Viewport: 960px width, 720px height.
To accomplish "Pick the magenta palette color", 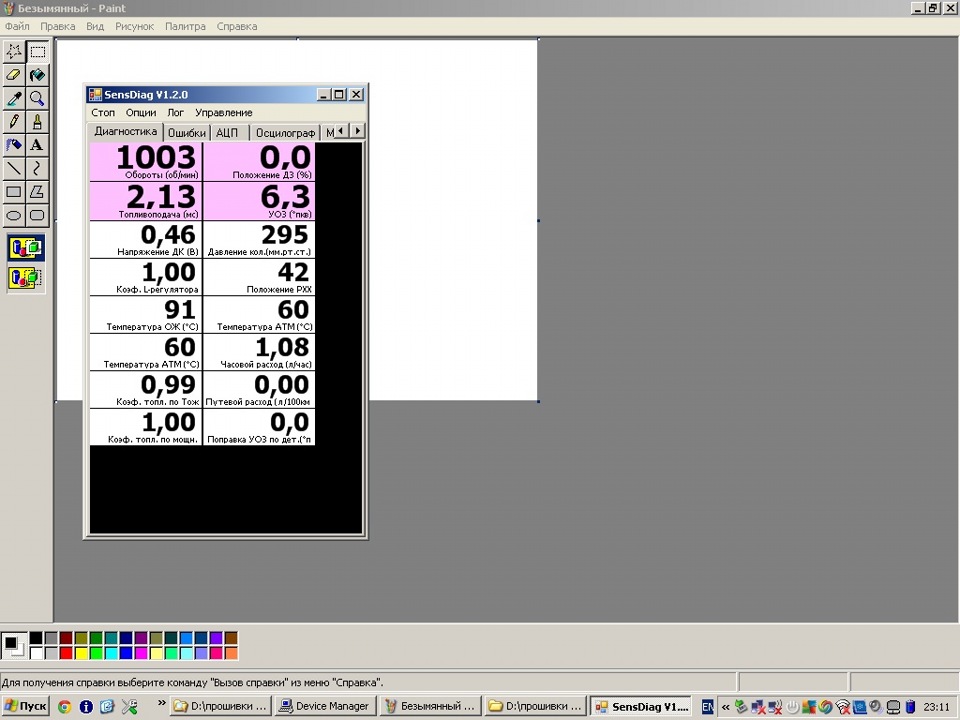I will click(141, 653).
